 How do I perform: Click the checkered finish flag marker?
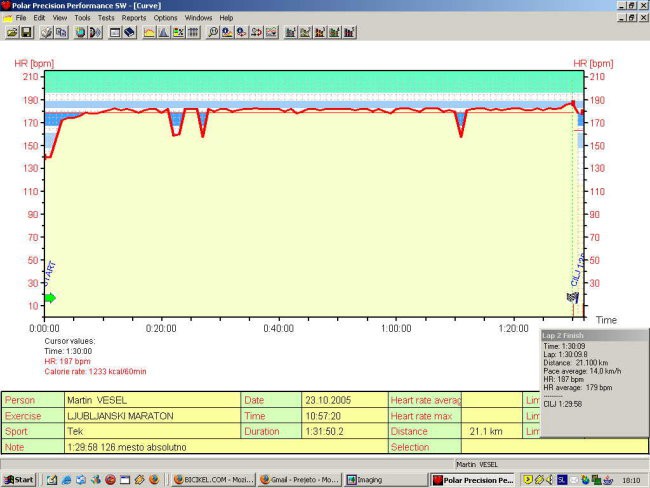(572, 297)
